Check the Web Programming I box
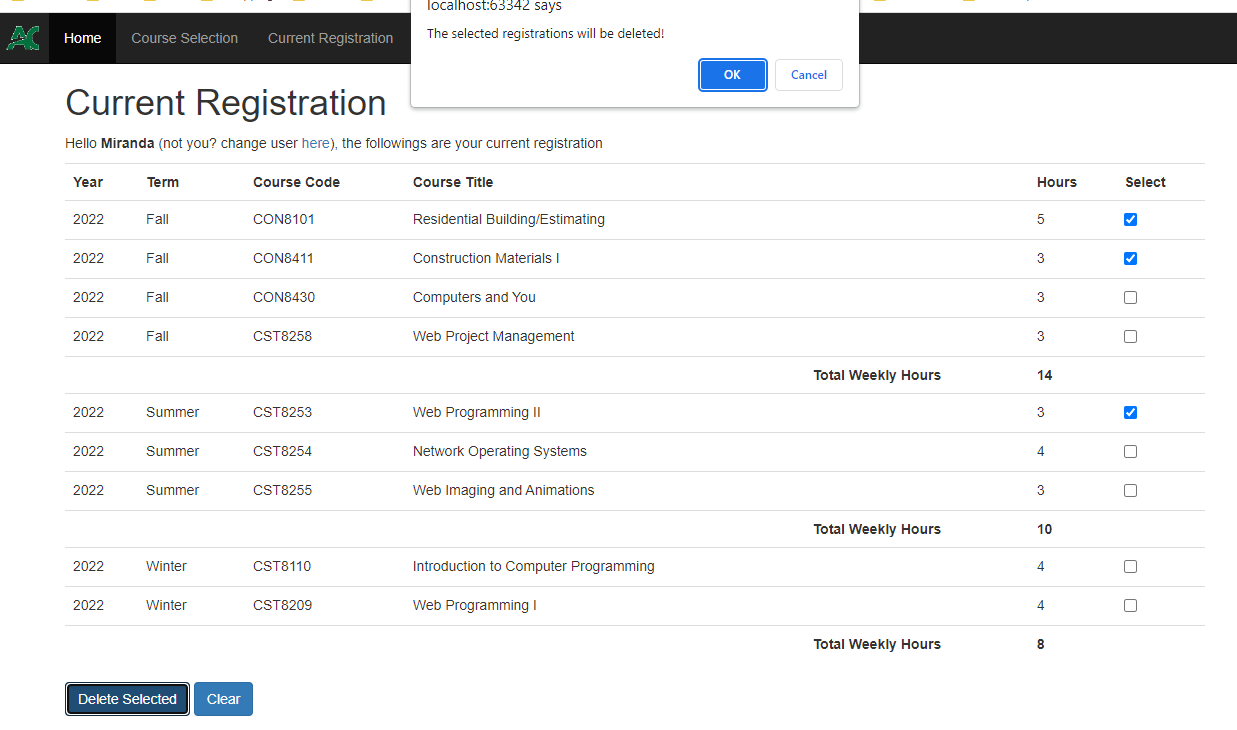This screenshot has width=1237, height=730. point(1130,605)
